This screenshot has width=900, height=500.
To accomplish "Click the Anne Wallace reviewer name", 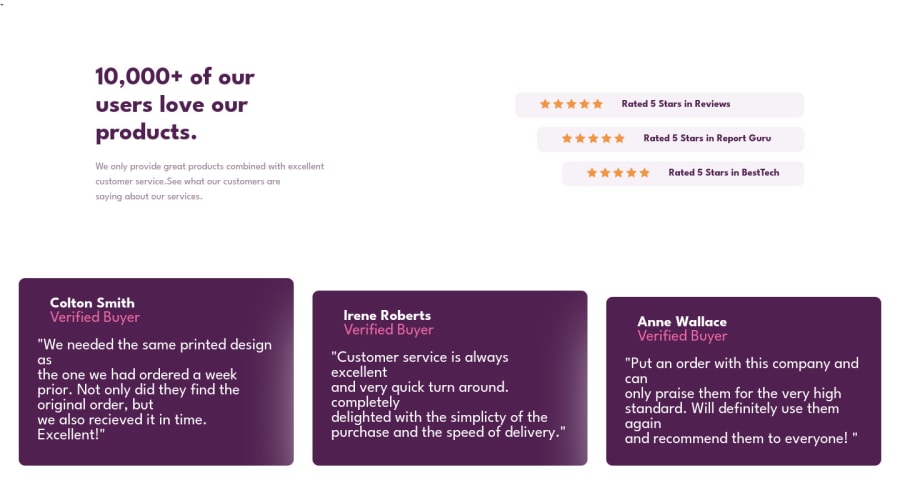I will pyautogui.click(x=682, y=321).
